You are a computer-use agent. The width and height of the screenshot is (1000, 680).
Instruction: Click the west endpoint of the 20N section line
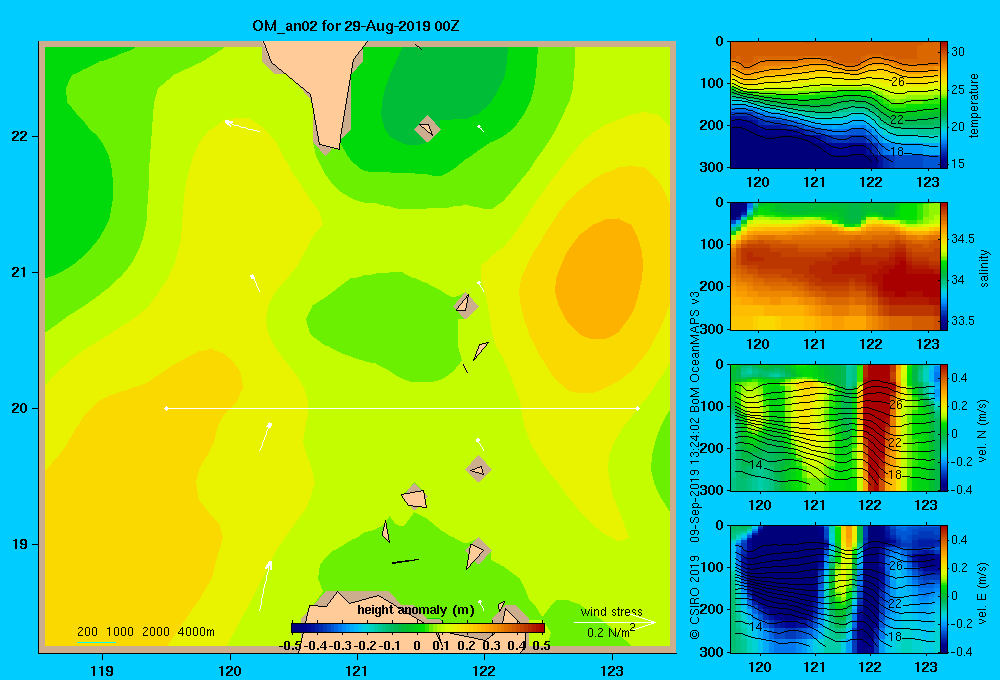(166, 408)
